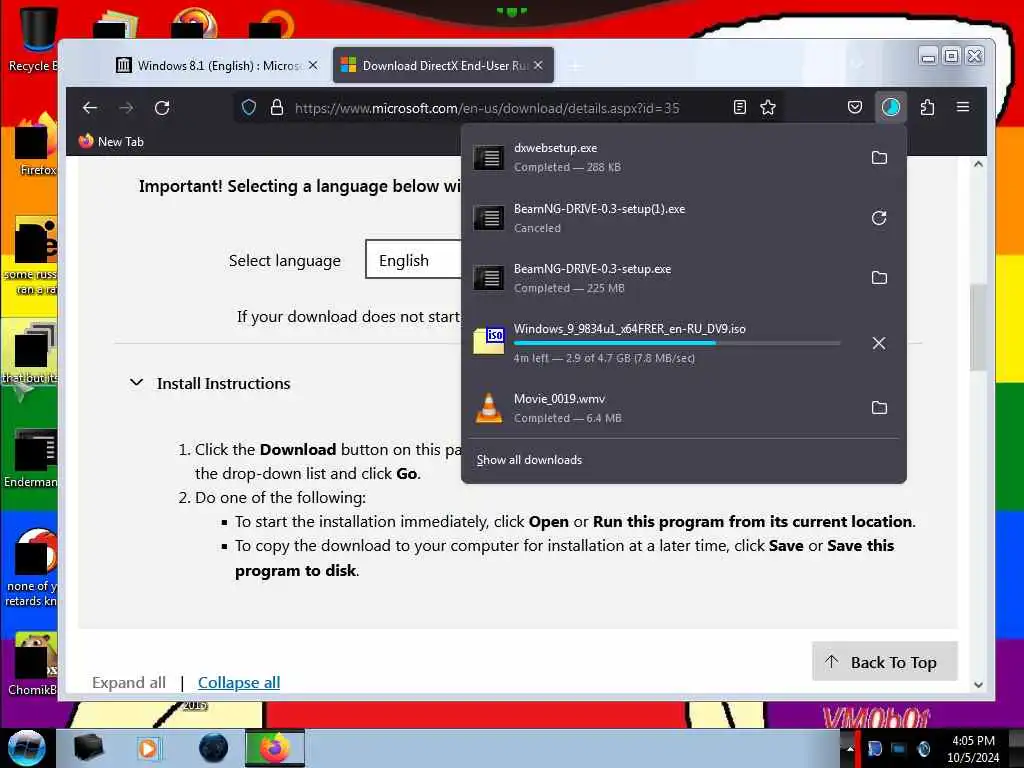Click the site padlock security icon
Viewport: 1024px width, 768px height.
coord(277,108)
